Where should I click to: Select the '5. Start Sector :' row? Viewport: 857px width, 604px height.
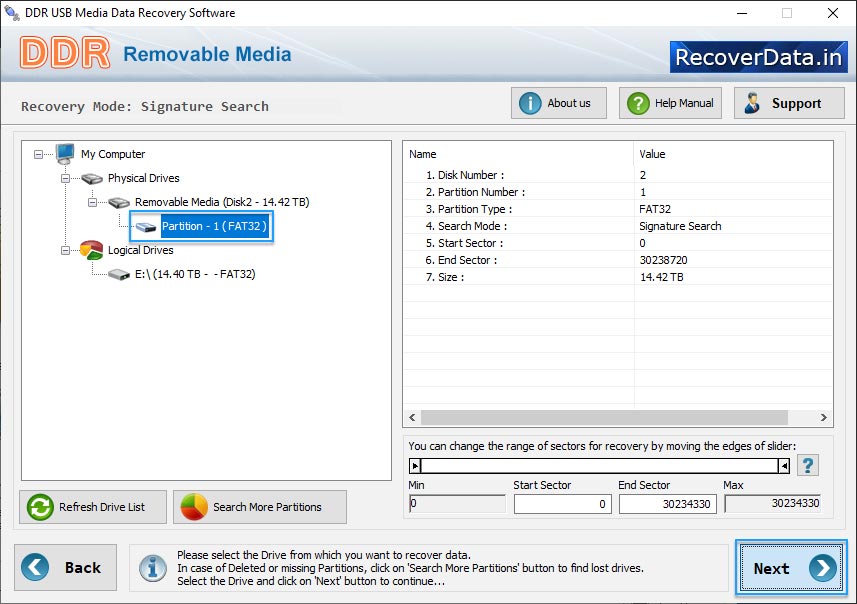coord(618,243)
